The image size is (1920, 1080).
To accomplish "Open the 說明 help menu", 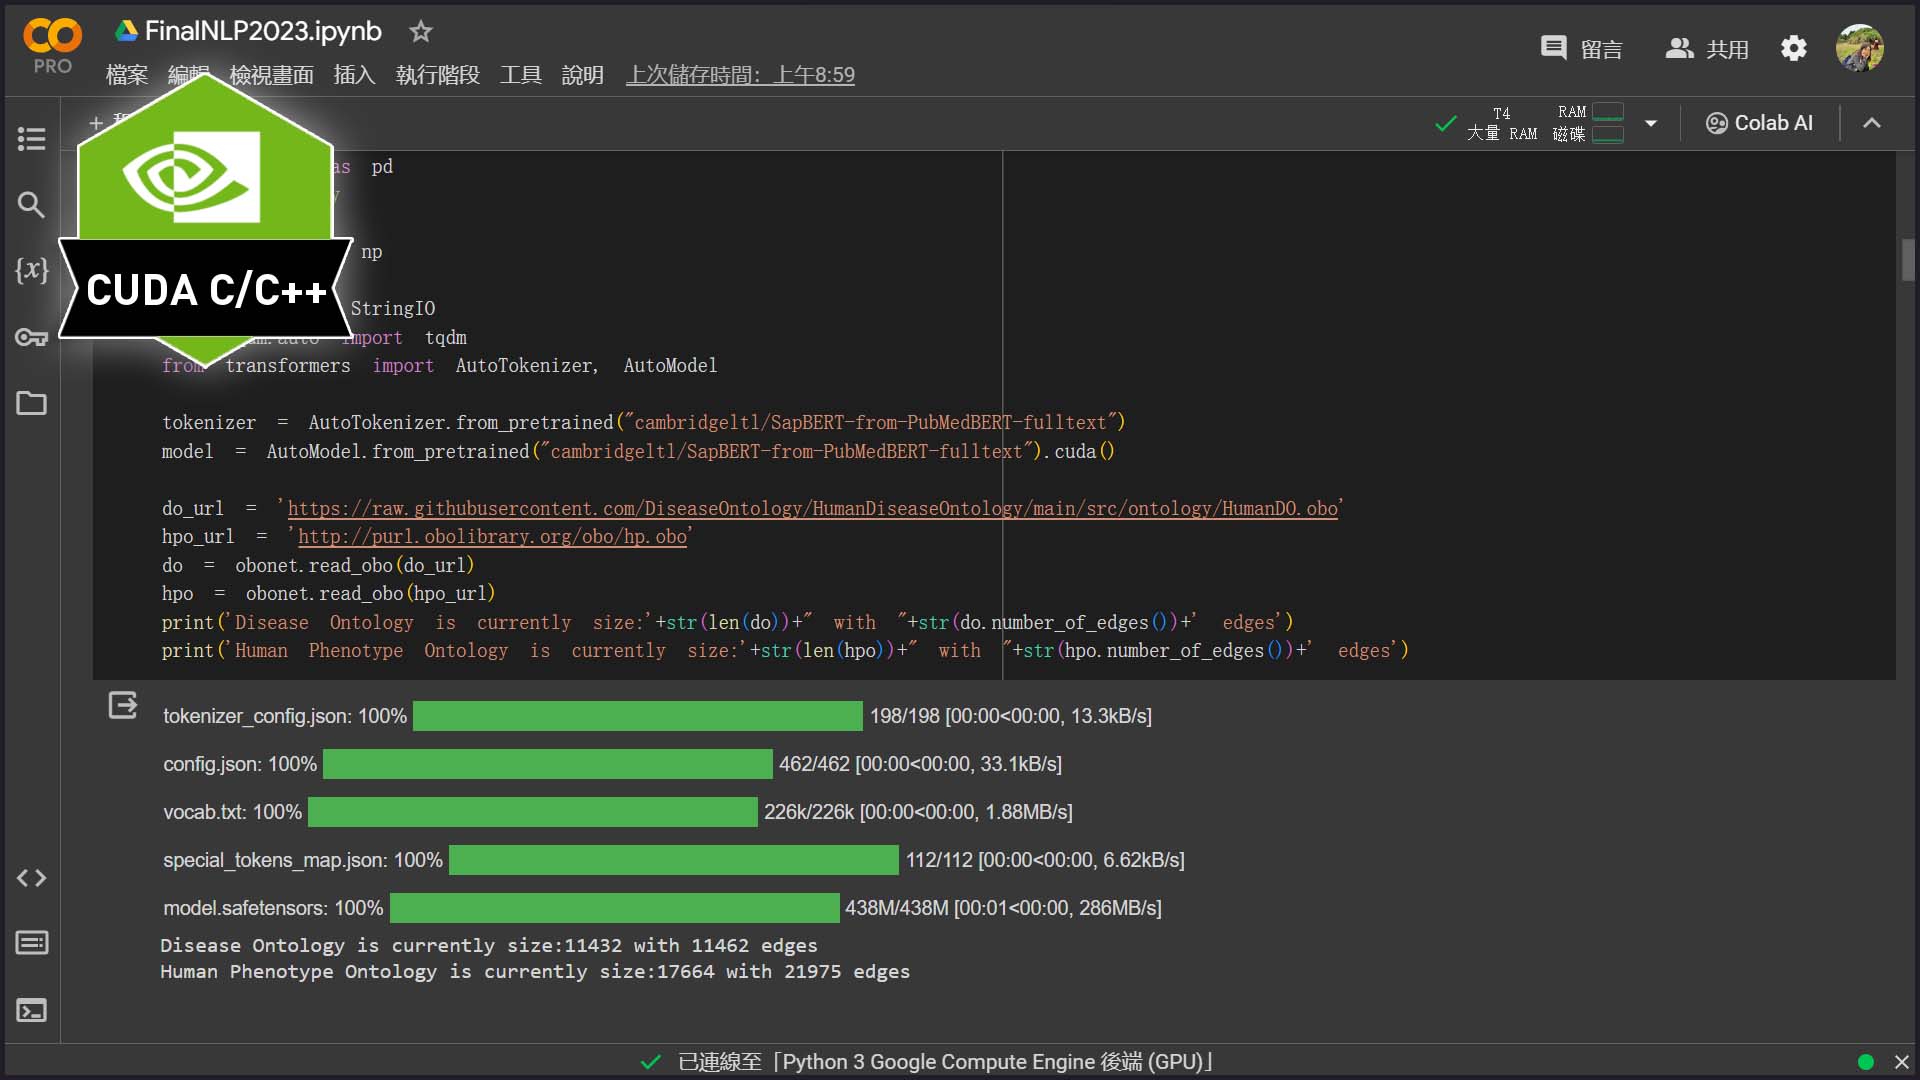I will [x=583, y=75].
